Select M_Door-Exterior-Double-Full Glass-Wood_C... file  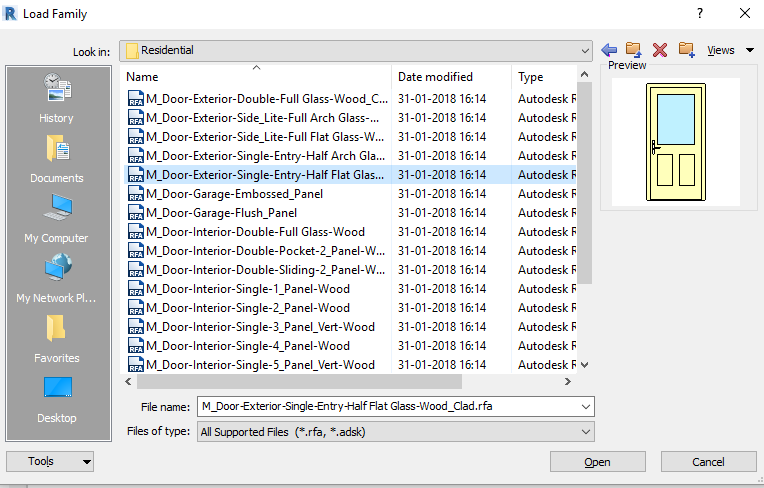coord(267,99)
